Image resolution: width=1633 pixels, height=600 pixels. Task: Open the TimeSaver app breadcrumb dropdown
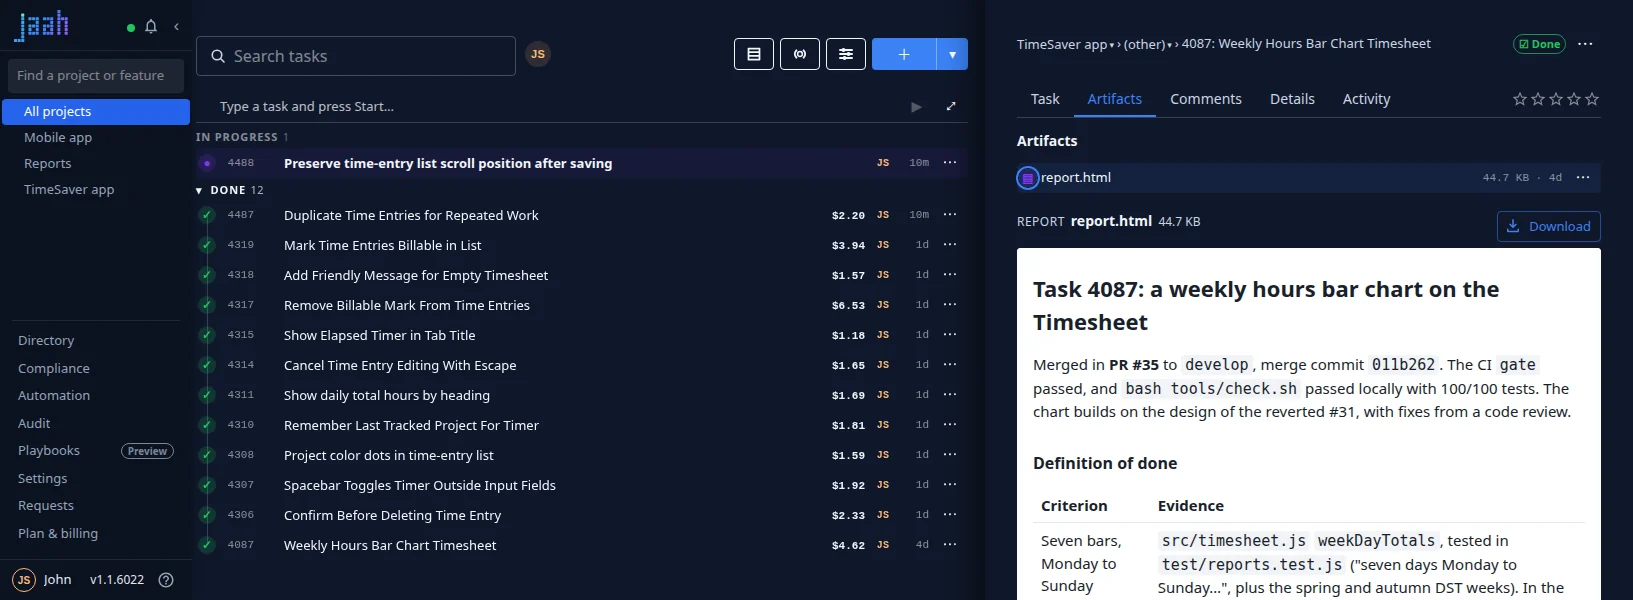coord(1112,45)
